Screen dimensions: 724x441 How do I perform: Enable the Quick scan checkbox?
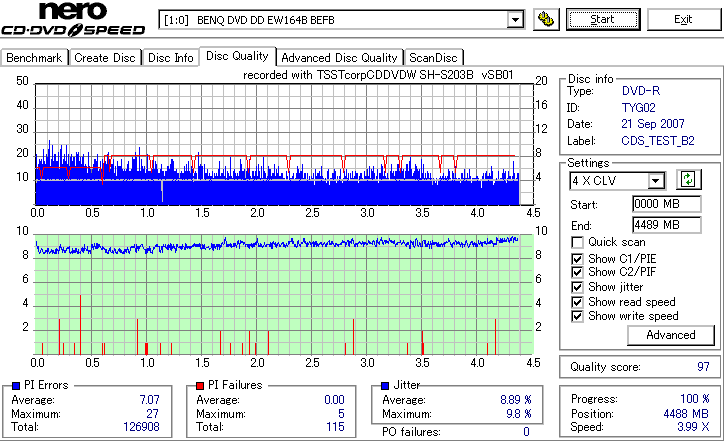[x=577, y=242]
